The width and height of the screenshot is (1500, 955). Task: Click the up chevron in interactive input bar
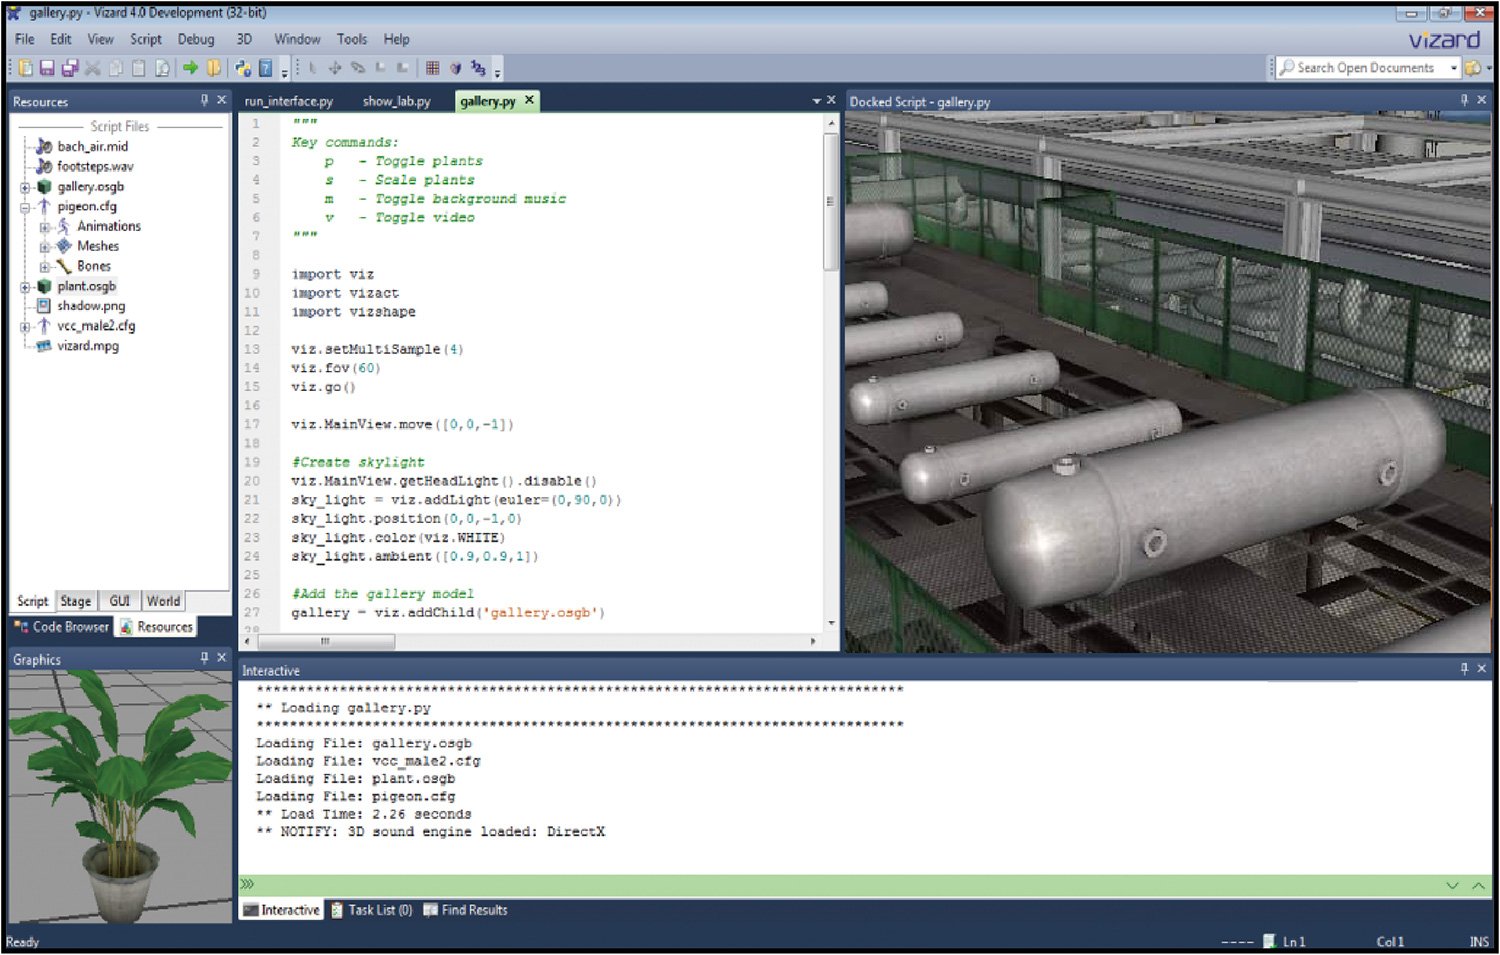1478,886
